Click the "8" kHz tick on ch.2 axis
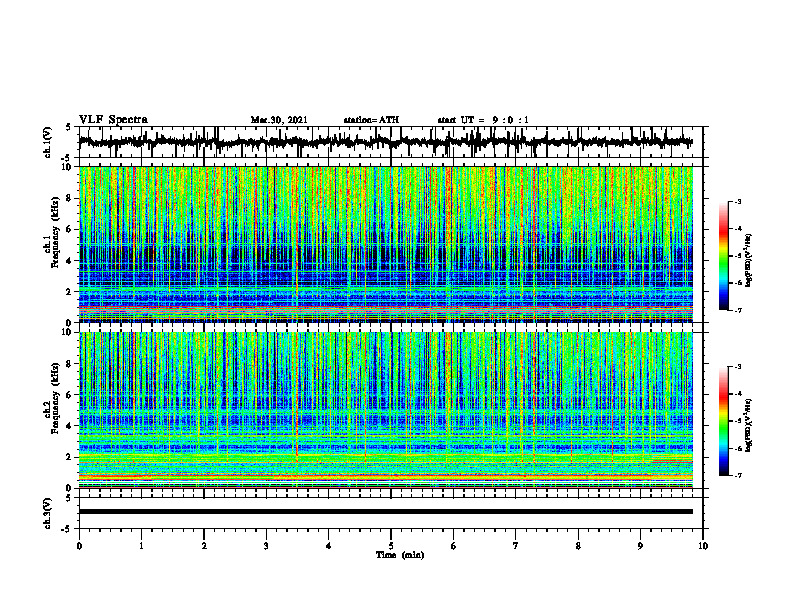792x612 pixels. (x=70, y=364)
